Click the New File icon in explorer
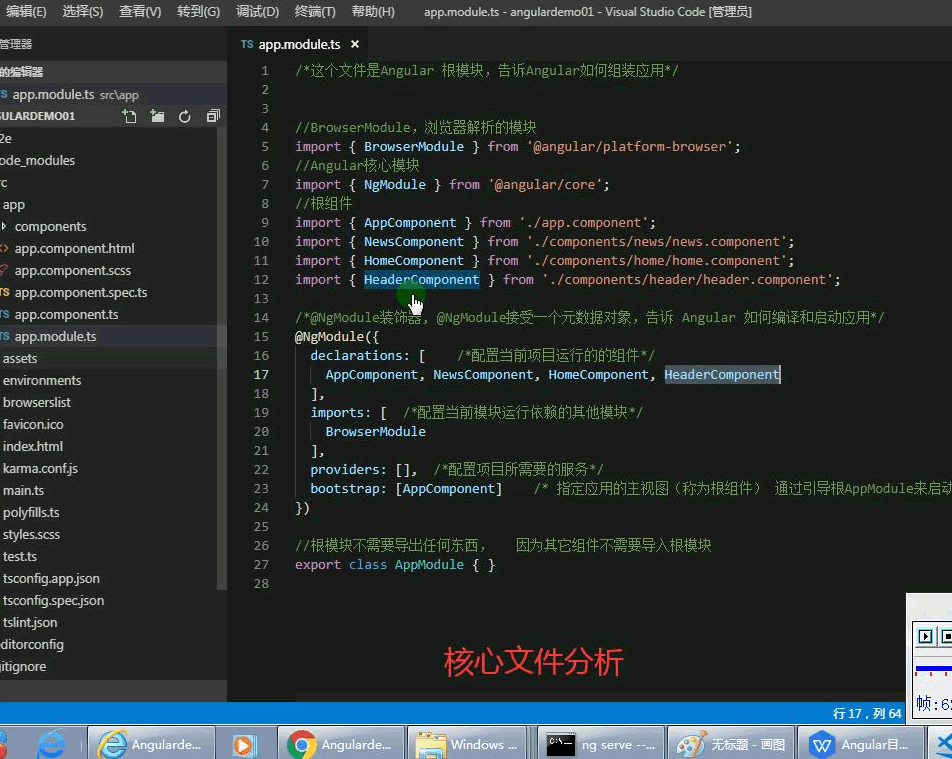The height and width of the screenshot is (759, 952). pos(130,116)
